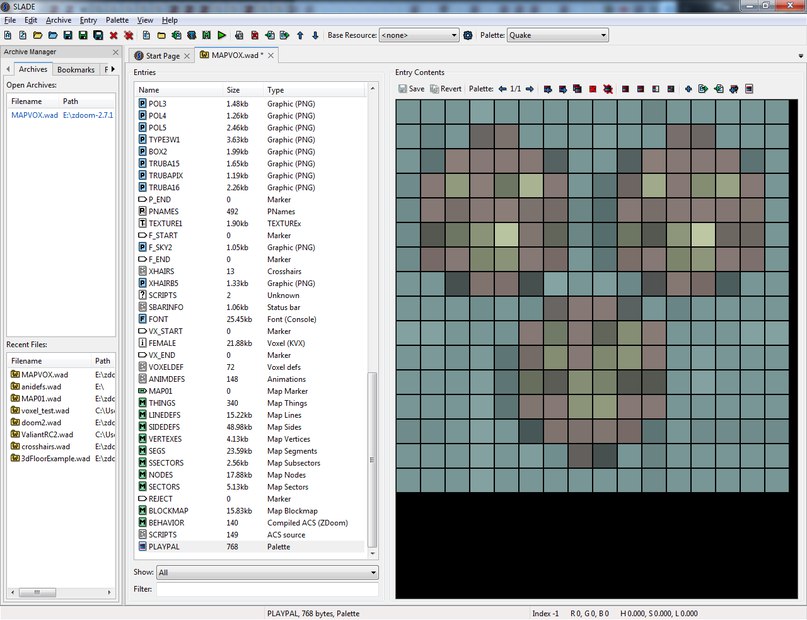Open the Show 'All' filter dropdown
807x620 pixels.
tap(267, 573)
